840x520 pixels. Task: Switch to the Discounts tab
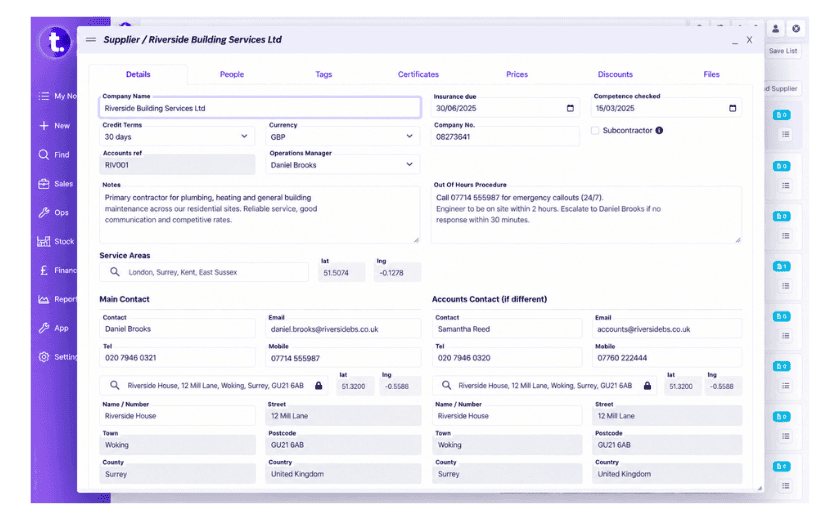coord(616,74)
